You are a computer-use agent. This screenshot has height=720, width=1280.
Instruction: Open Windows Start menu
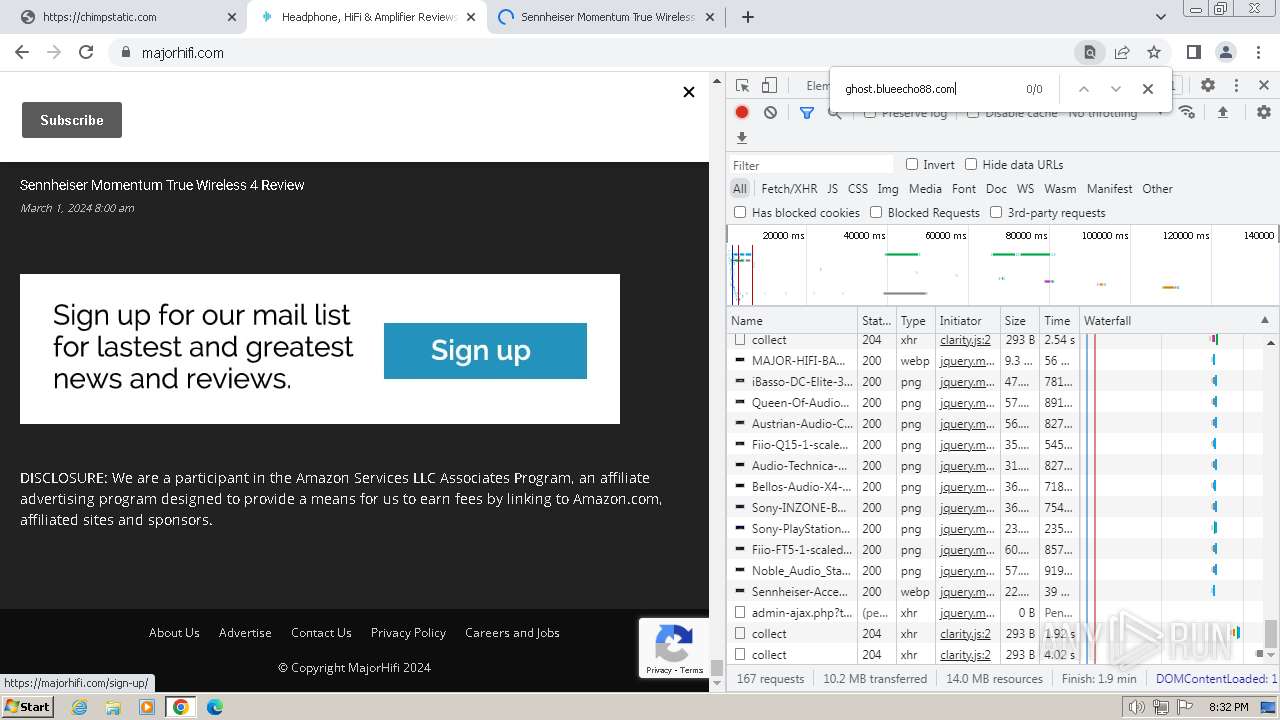[x=28, y=706]
